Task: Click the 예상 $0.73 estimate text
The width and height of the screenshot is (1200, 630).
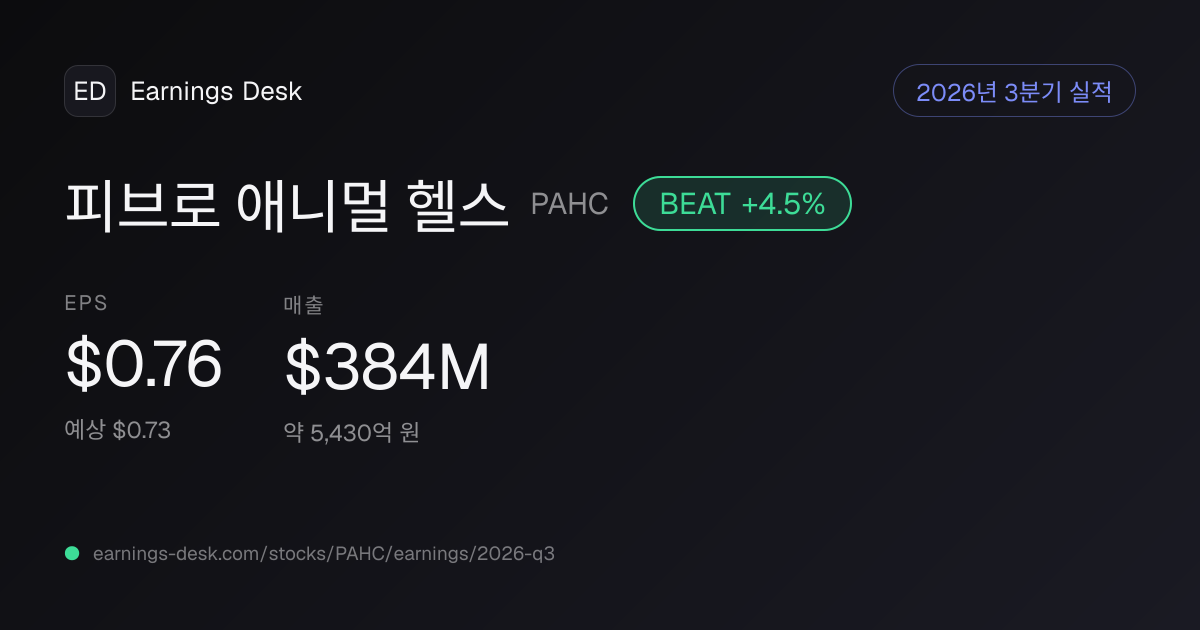Action: 117,430
